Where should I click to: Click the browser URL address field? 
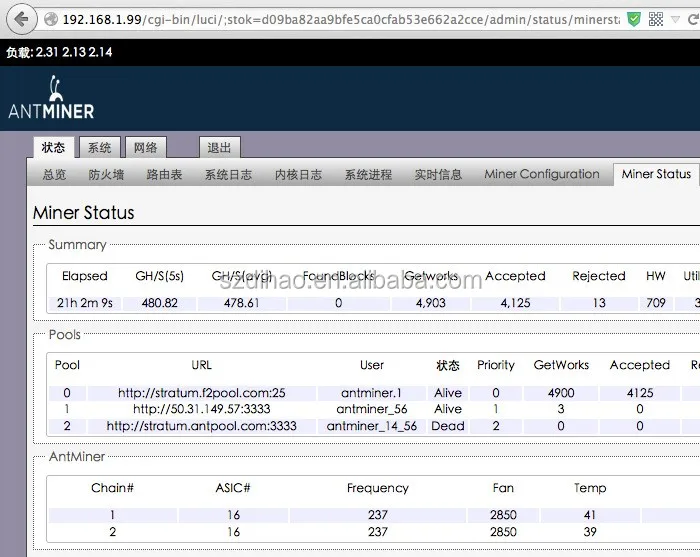tap(341, 20)
